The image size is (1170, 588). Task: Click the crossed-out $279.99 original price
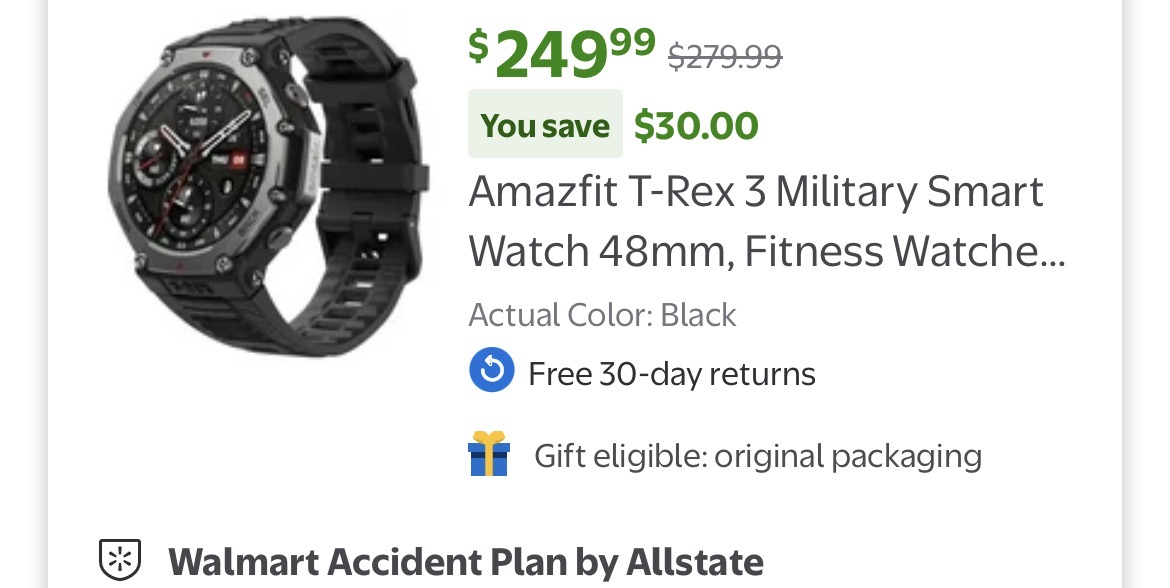pos(725,56)
